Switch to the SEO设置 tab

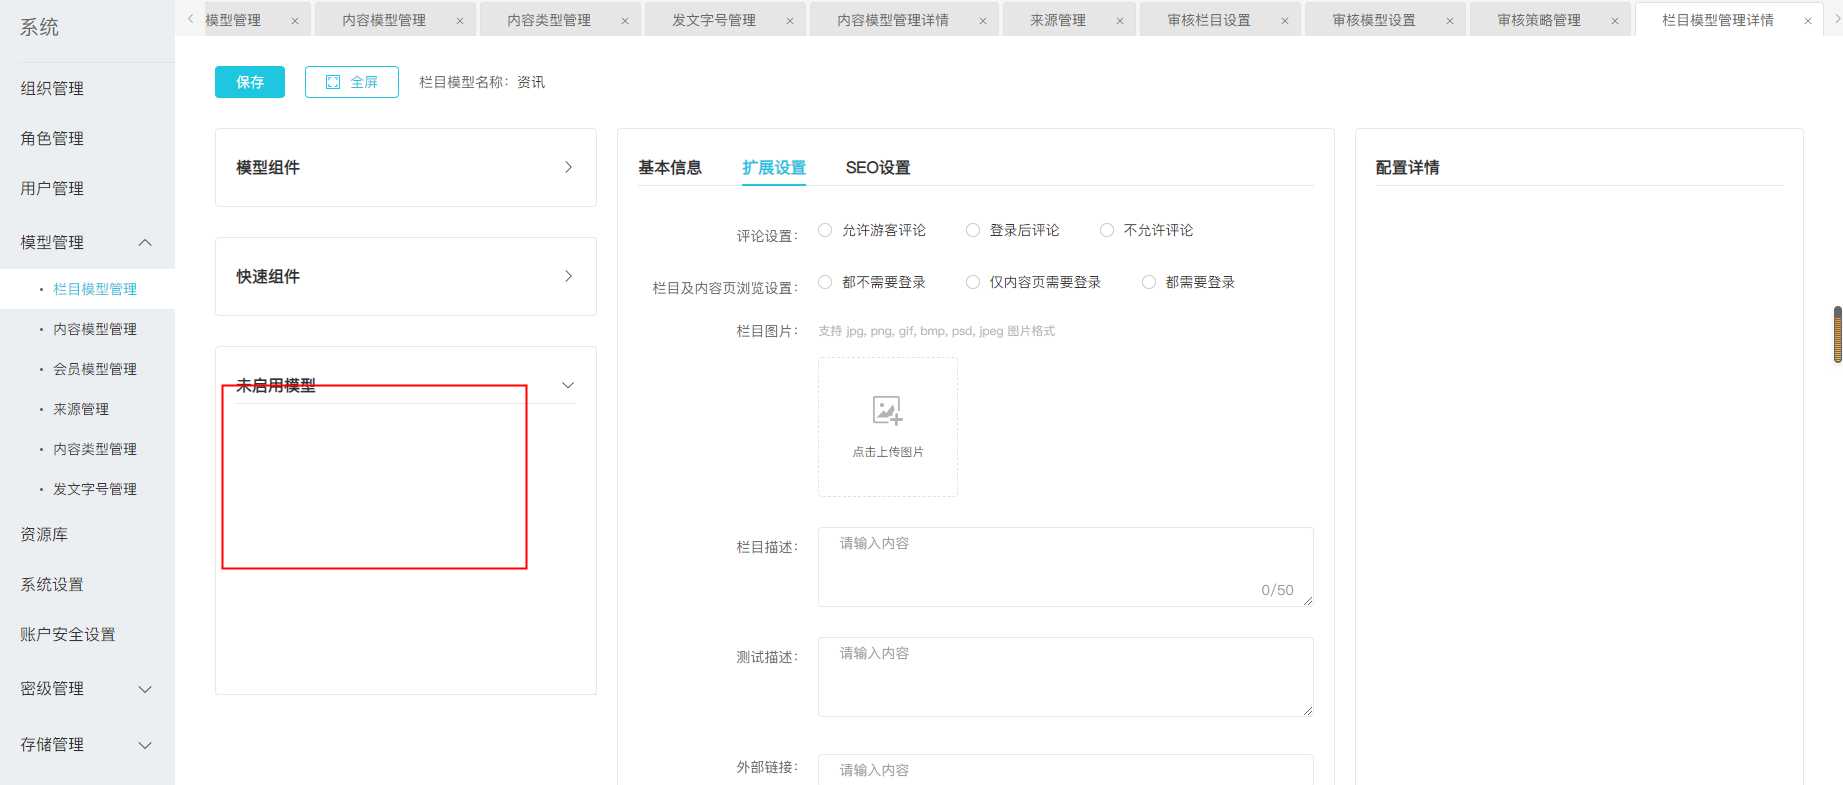[x=877, y=167]
